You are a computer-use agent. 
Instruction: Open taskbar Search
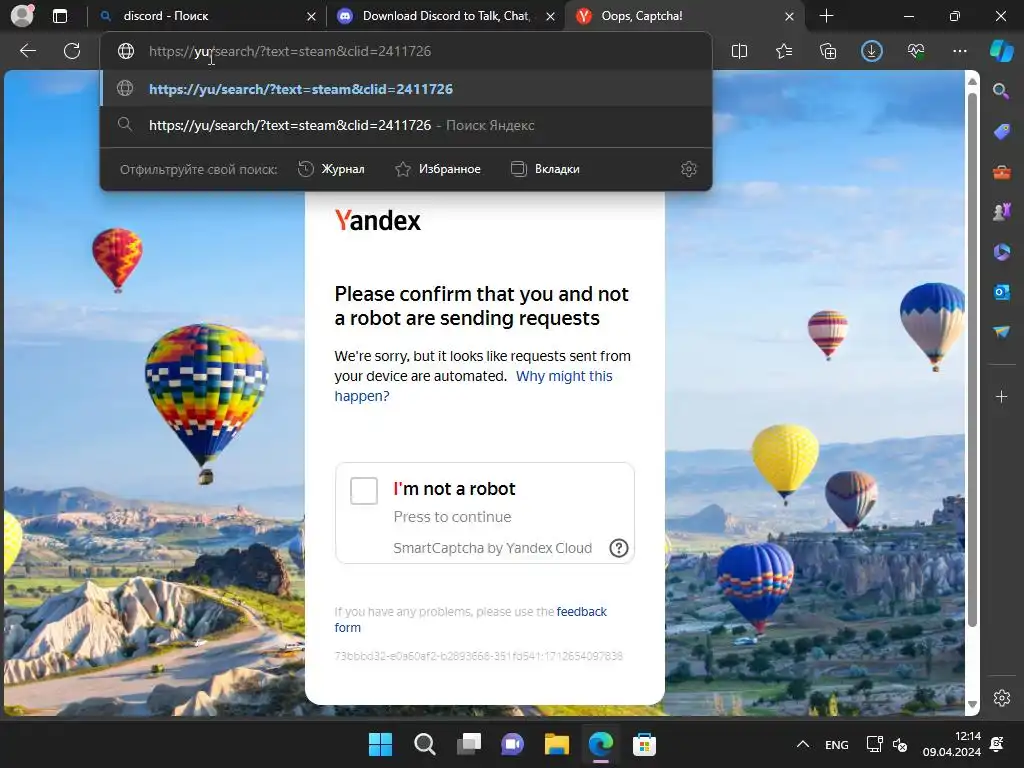(424, 744)
